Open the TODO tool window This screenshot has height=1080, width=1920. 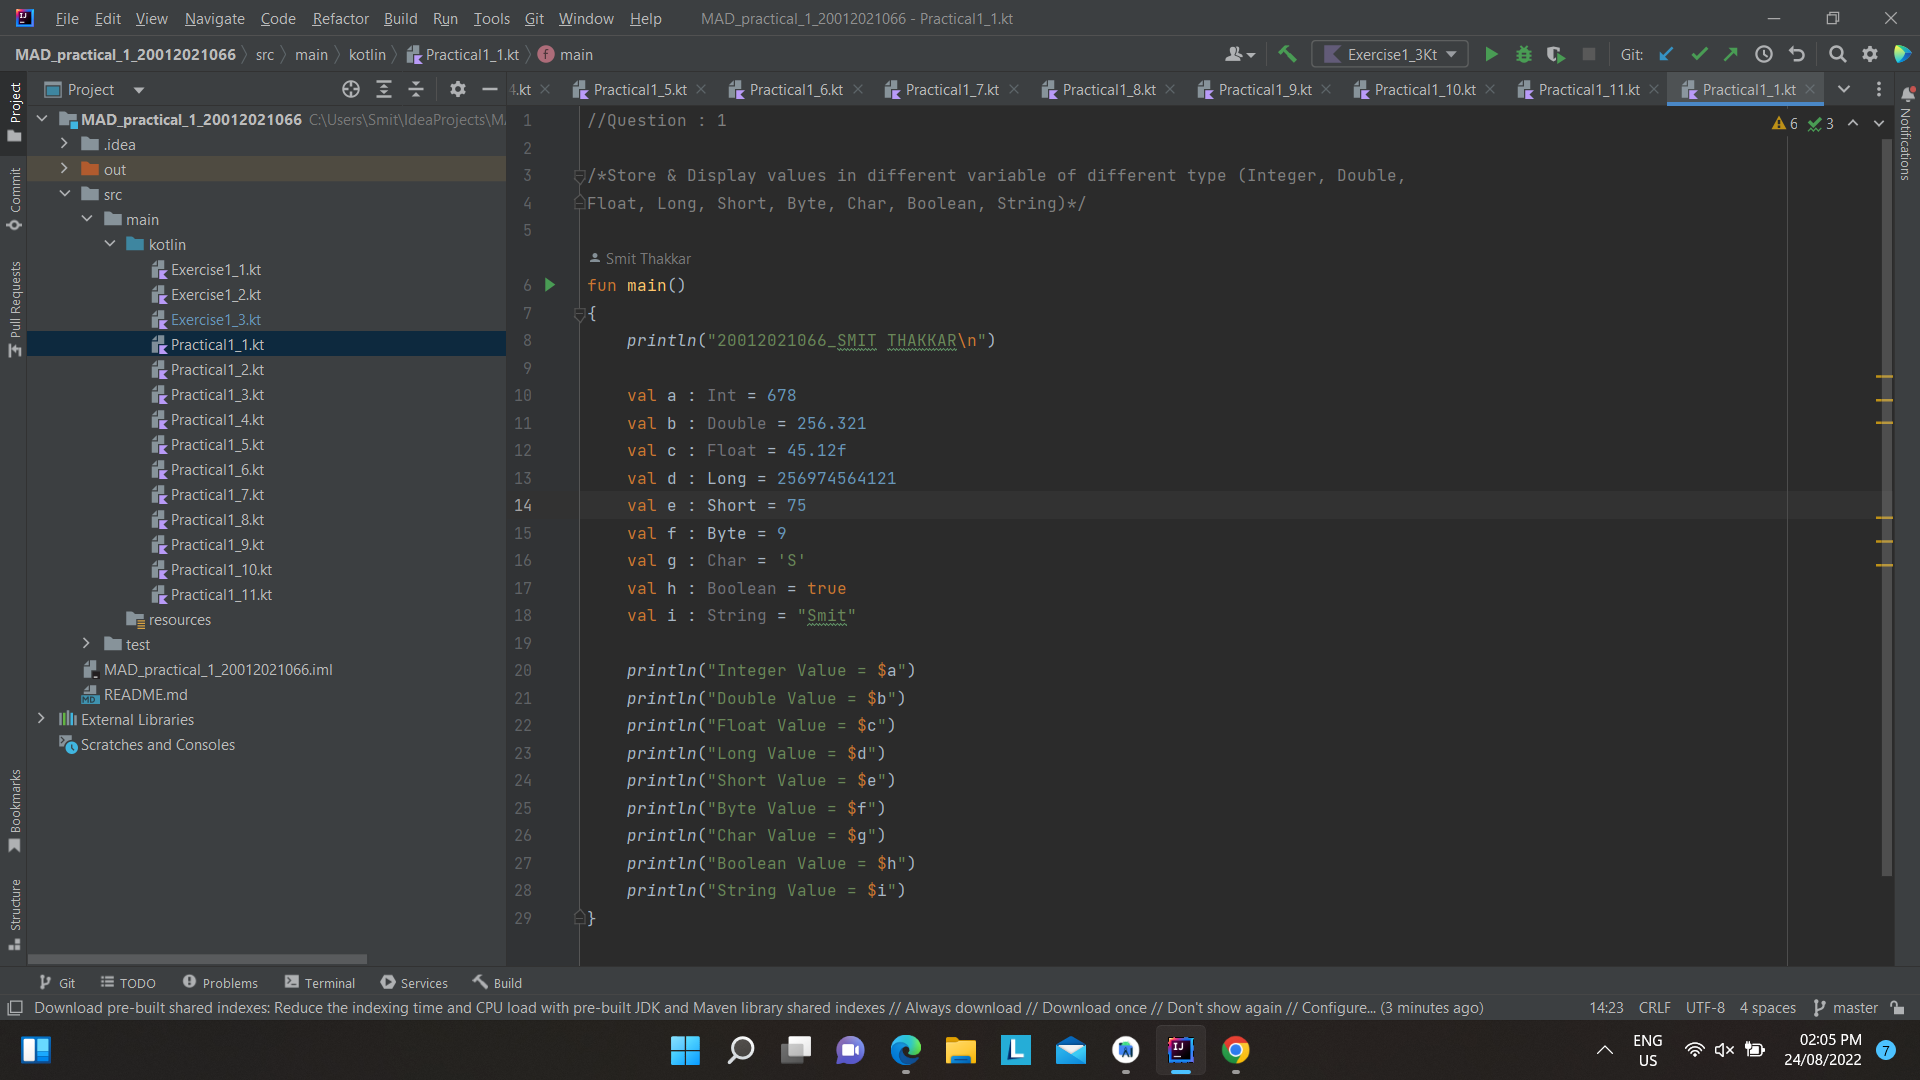point(128,983)
